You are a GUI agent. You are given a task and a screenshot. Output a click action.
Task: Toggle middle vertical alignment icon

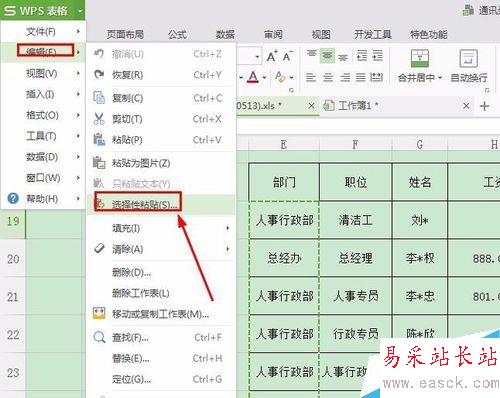327,56
